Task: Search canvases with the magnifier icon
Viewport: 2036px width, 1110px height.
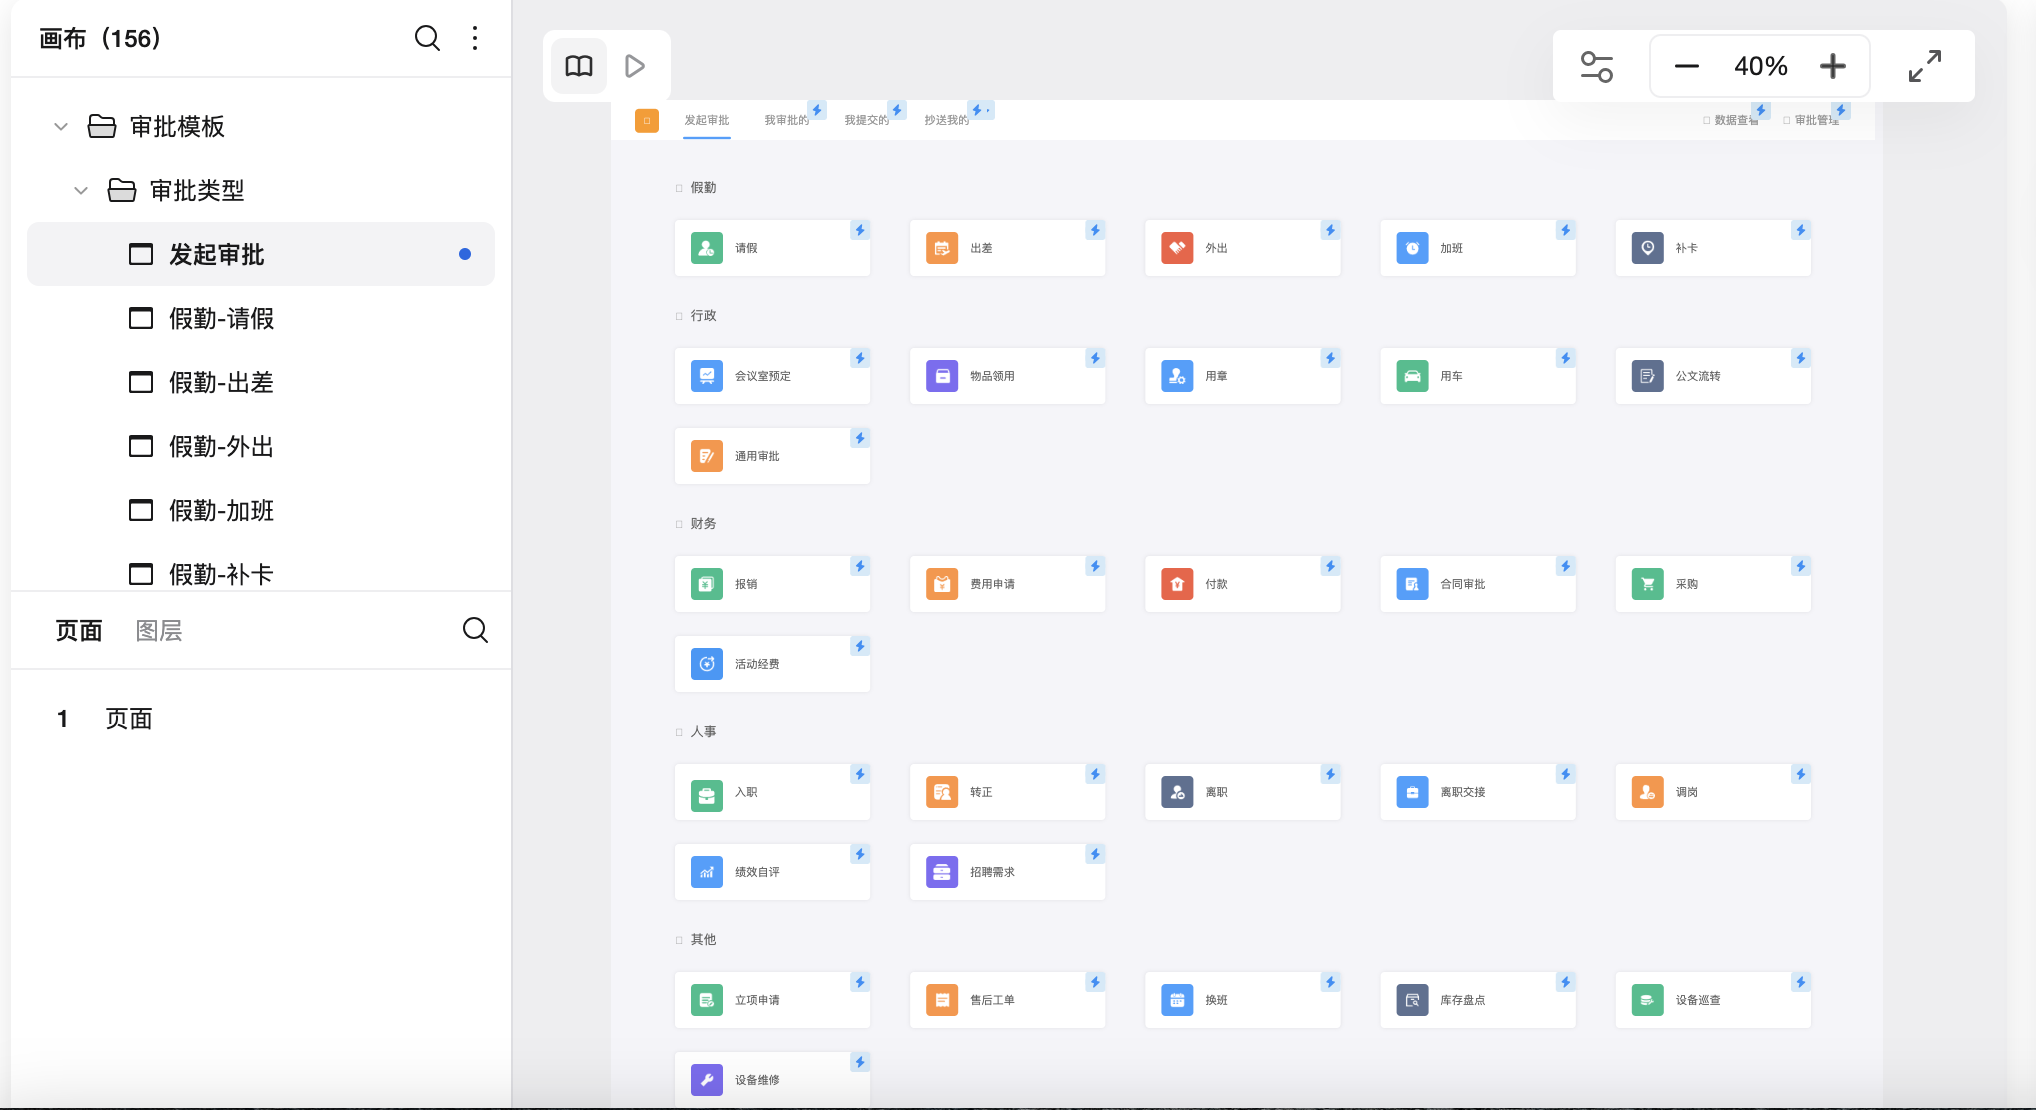Action: click(427, 38)
